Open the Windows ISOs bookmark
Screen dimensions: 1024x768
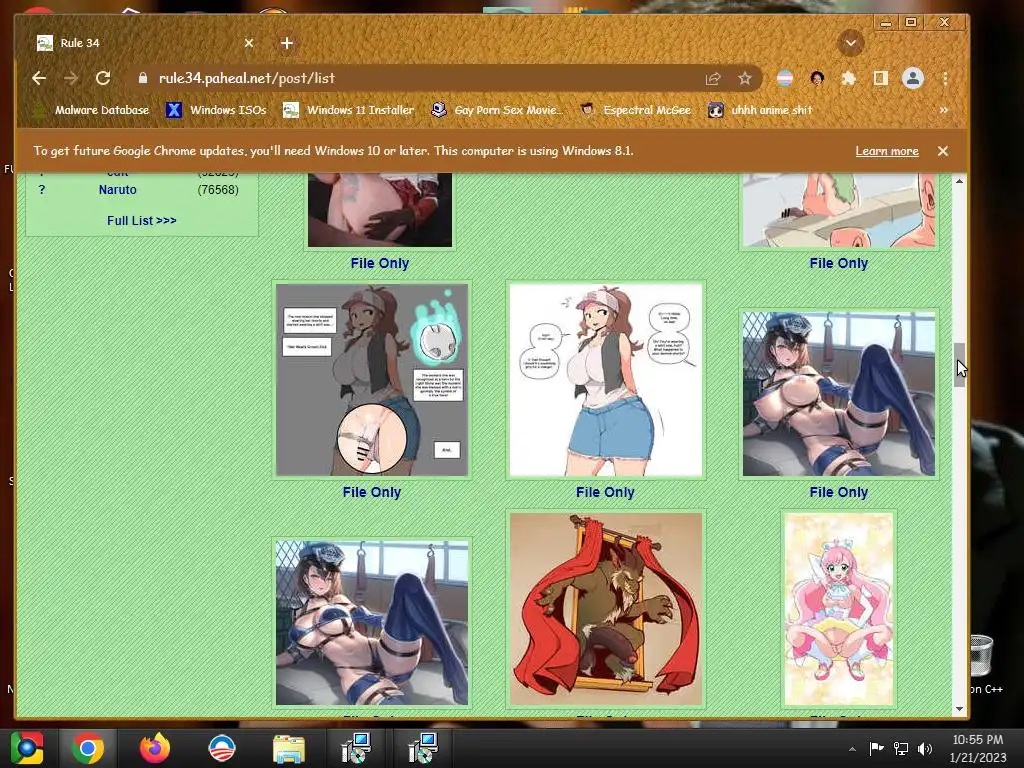click(216, 110)
